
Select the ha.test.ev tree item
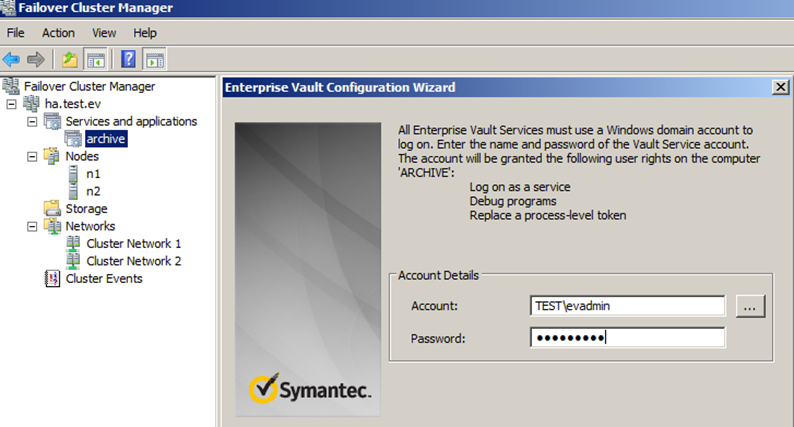(x=73, y=104)
